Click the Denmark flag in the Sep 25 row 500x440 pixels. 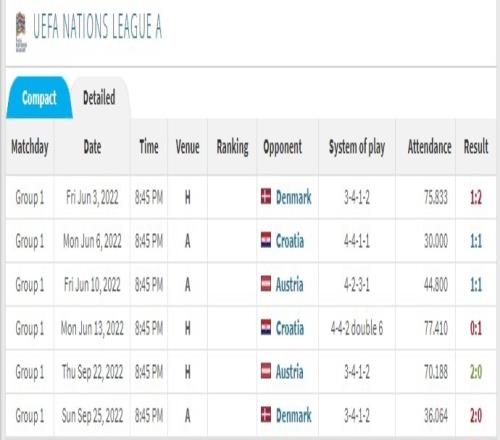[266, 415]
